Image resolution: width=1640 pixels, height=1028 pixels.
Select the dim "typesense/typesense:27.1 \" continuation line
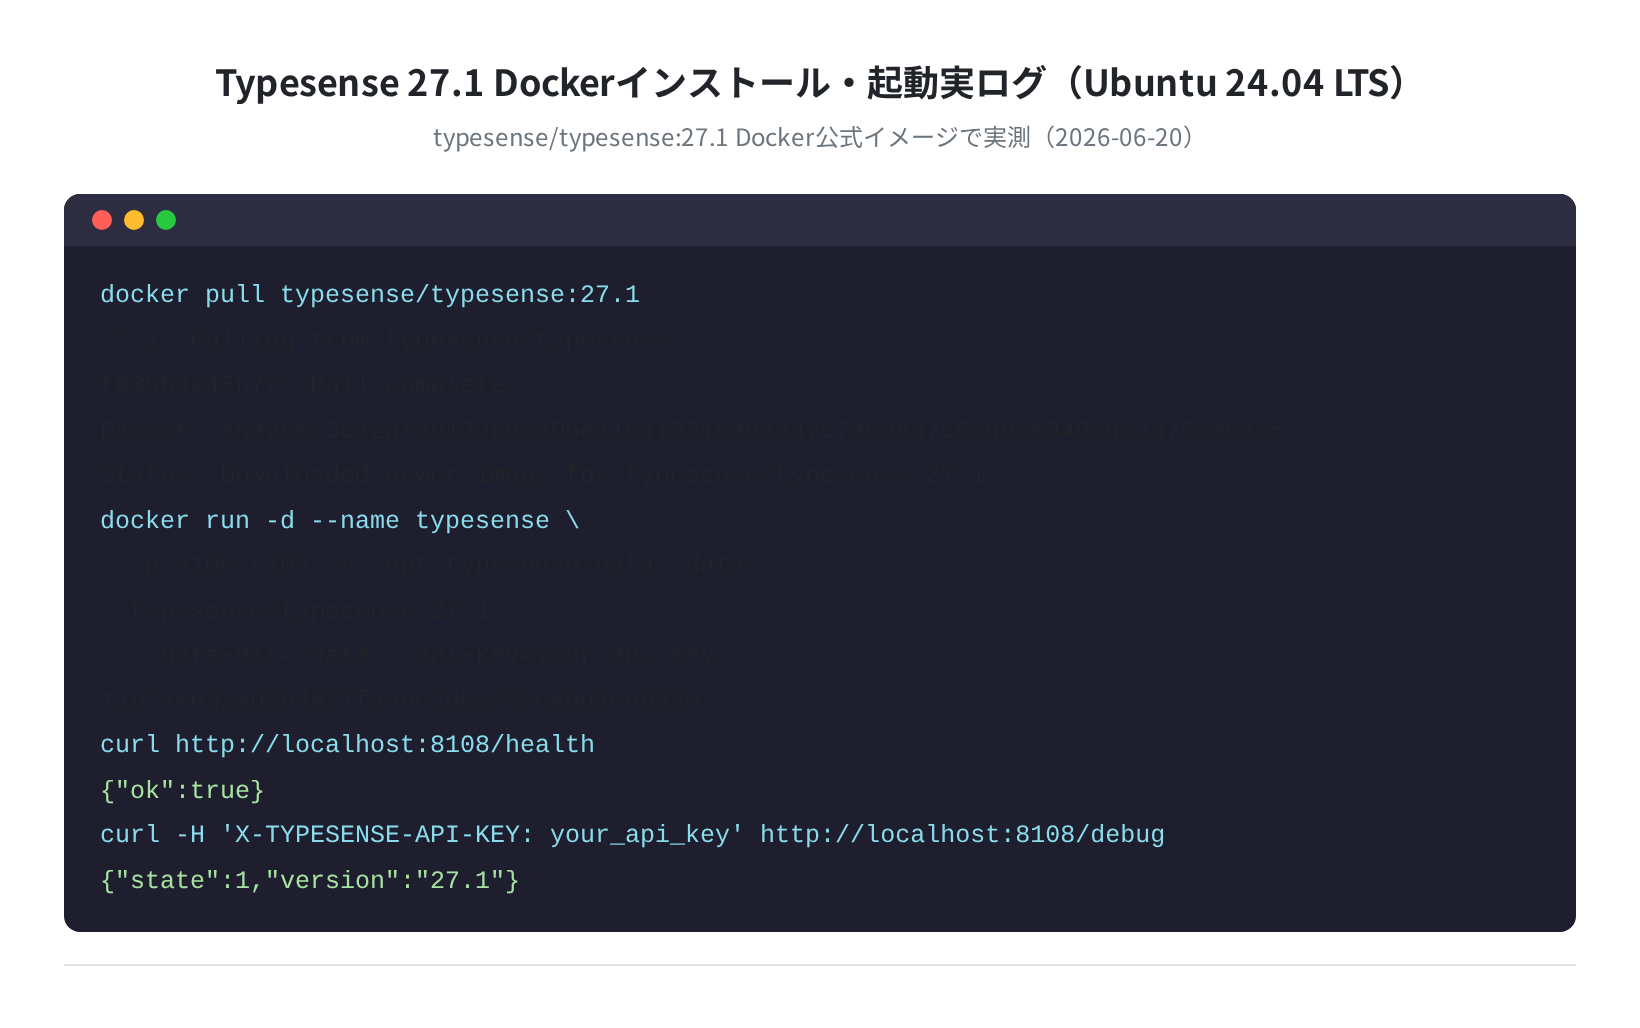click(325, 610)
